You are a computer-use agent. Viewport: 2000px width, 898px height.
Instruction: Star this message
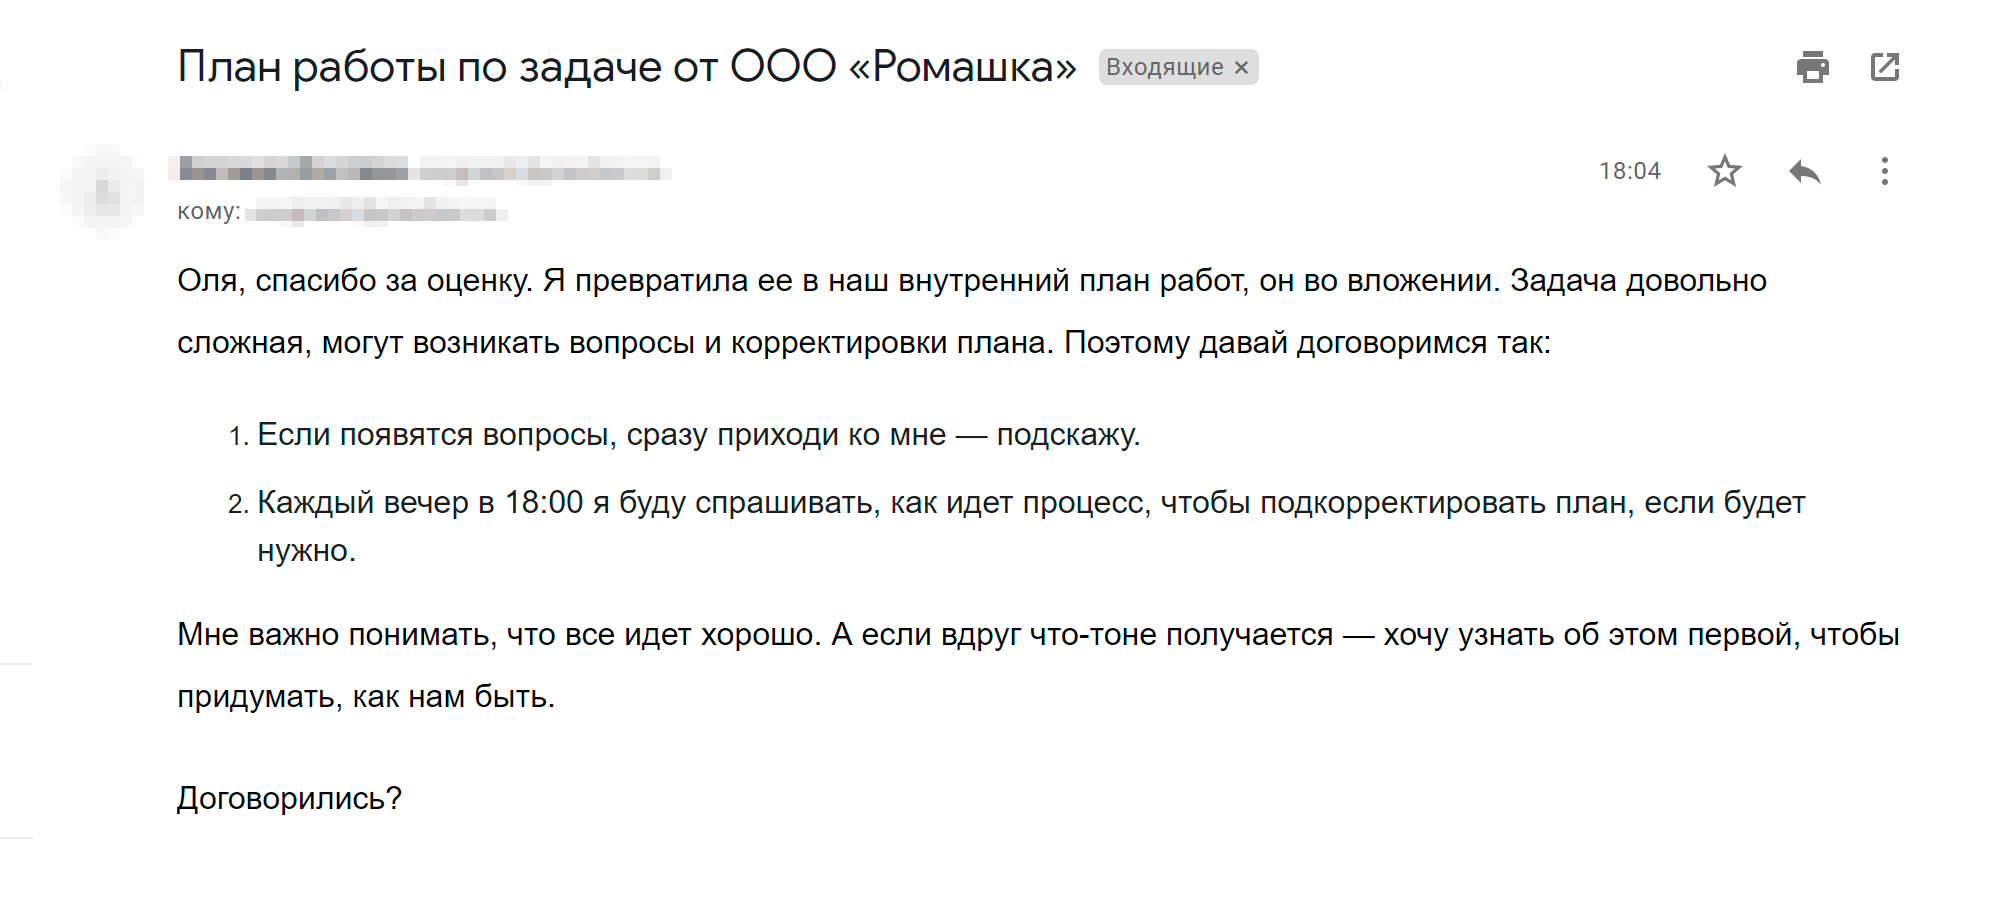click(1724, 171)
